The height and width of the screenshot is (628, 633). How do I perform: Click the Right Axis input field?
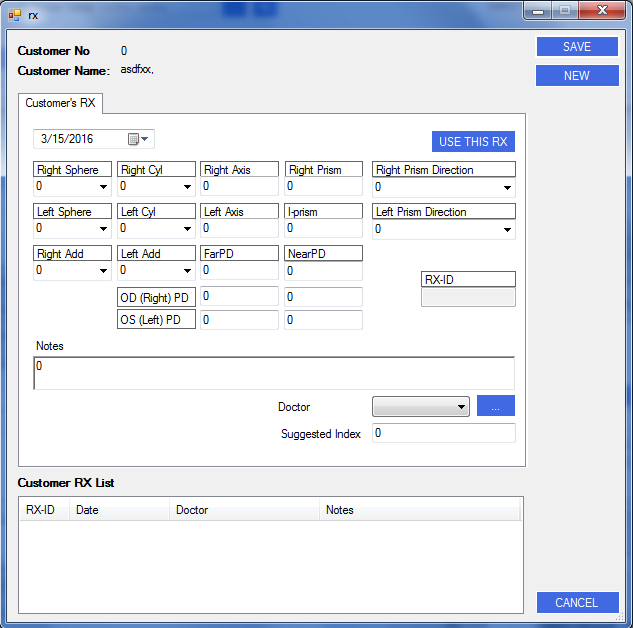click(x=240, y=186)
